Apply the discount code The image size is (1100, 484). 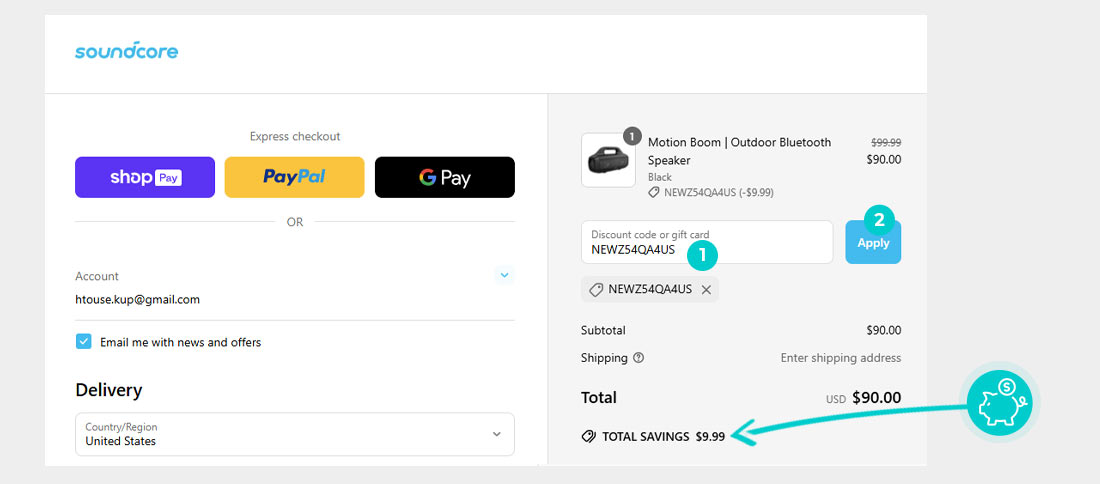[873, 243]
